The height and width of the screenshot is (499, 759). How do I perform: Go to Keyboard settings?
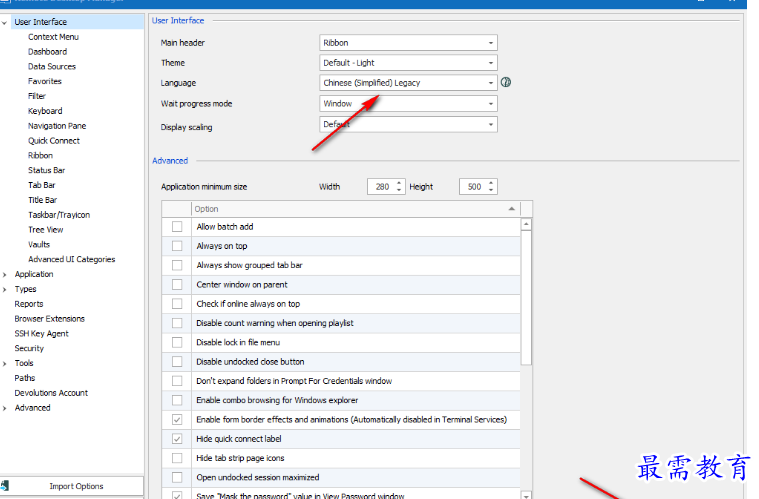point(45,111)
